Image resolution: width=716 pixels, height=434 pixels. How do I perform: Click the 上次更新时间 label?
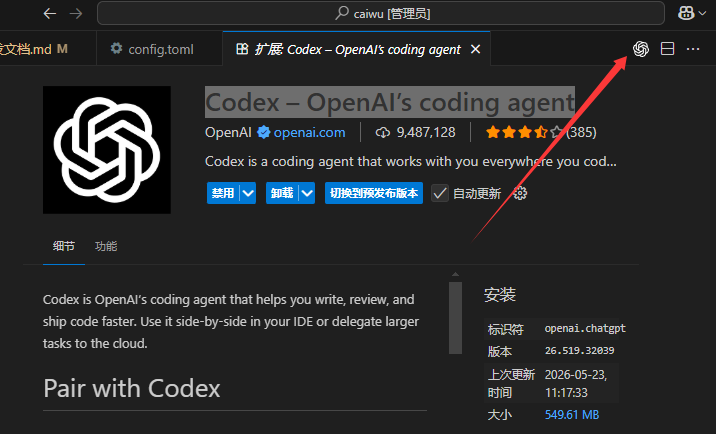511,384
